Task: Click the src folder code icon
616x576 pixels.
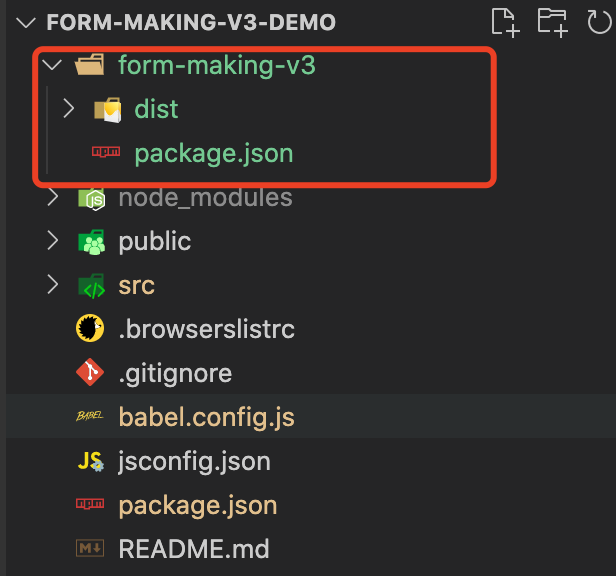Action: pyautogui.click(x=93, y=286)
